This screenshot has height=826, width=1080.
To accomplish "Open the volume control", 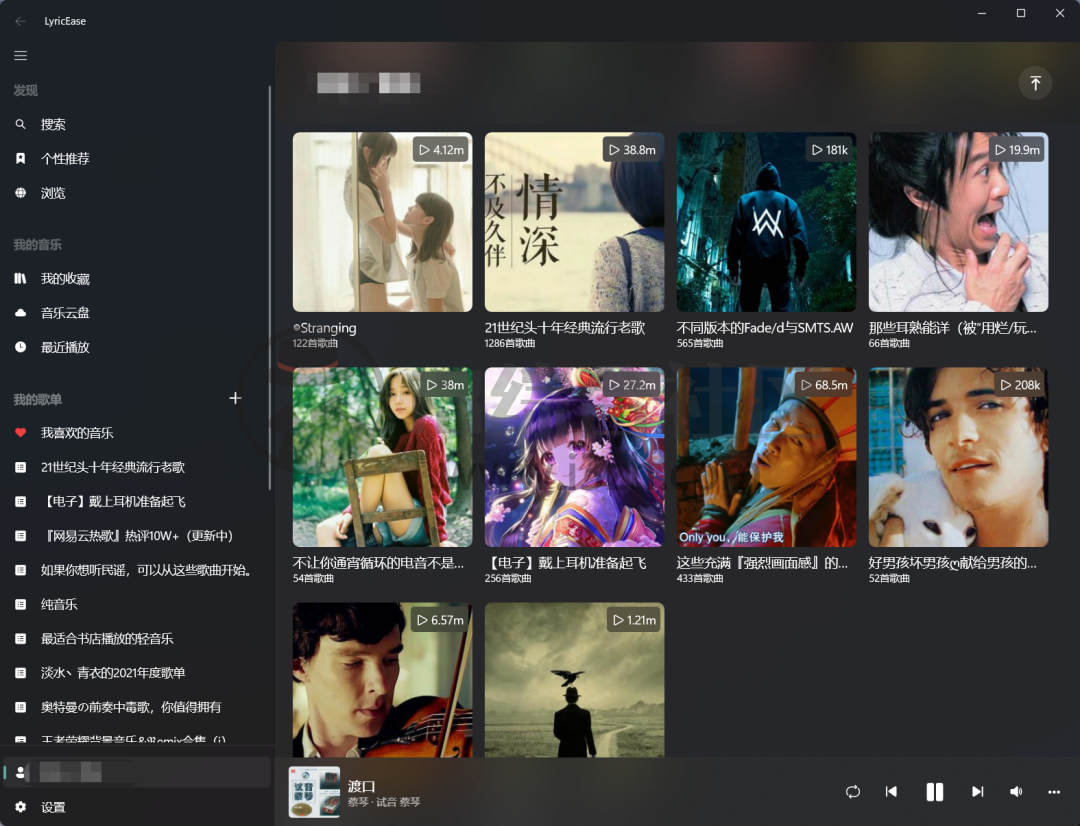I will coord(1016,792).
